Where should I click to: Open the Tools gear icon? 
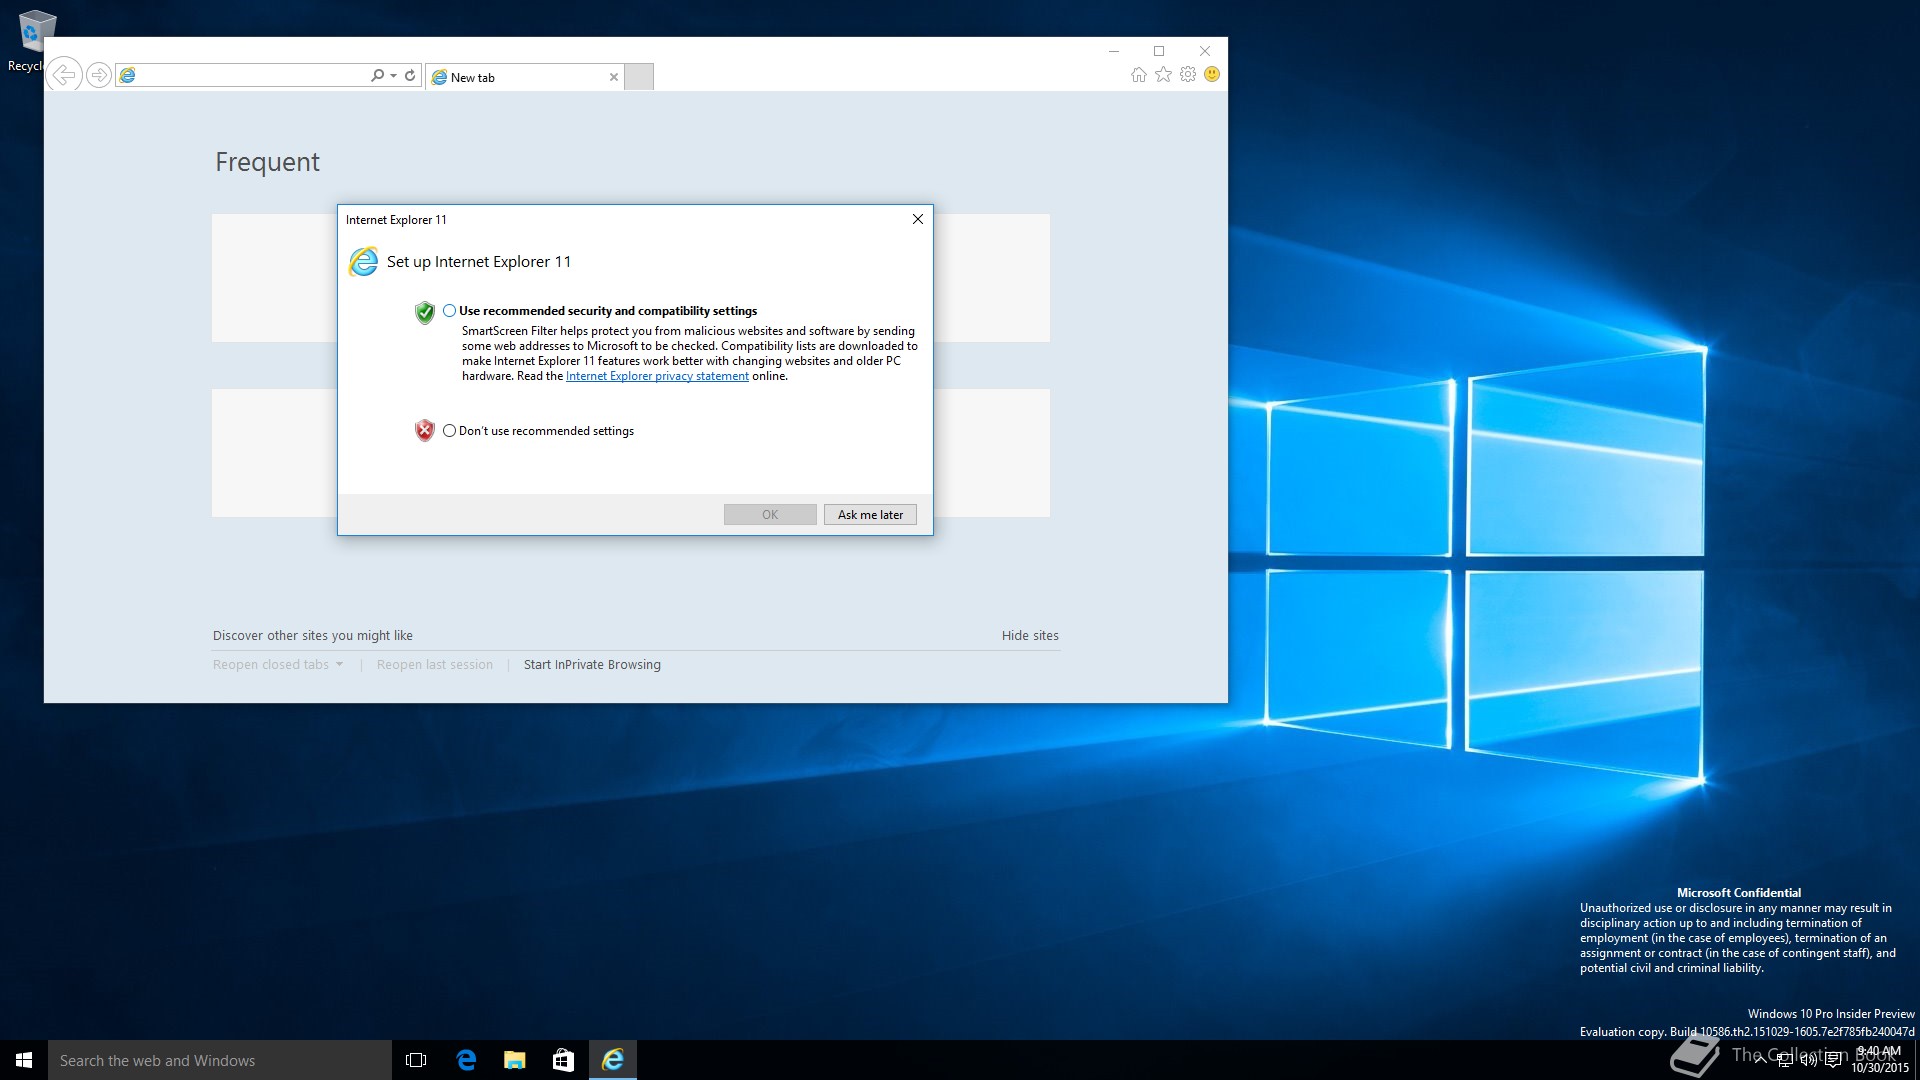[x=1188, y=75]
